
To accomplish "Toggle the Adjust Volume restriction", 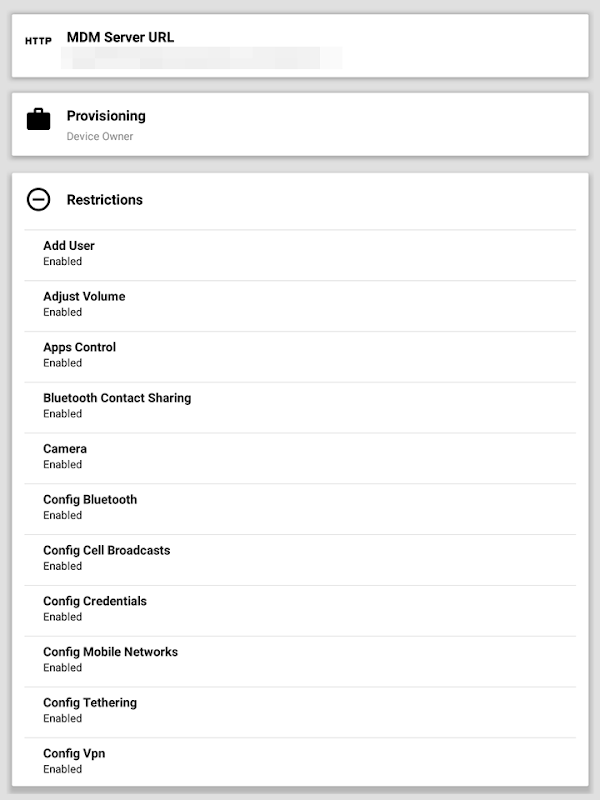I will (300, 306).
